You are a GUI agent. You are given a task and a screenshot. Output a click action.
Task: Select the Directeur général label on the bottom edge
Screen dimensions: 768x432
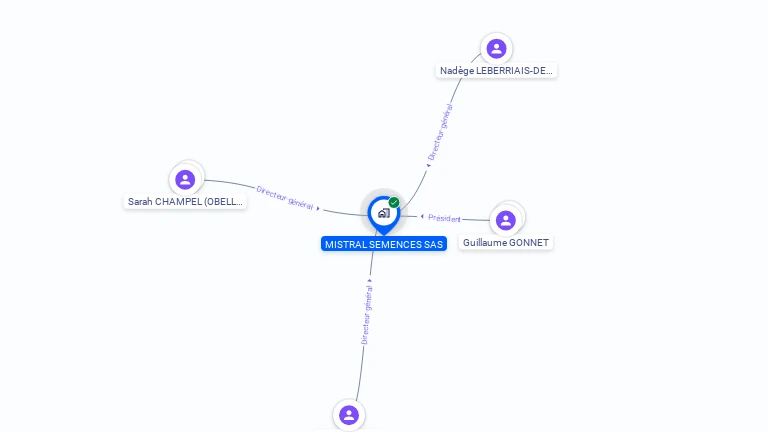click(367, 315)
